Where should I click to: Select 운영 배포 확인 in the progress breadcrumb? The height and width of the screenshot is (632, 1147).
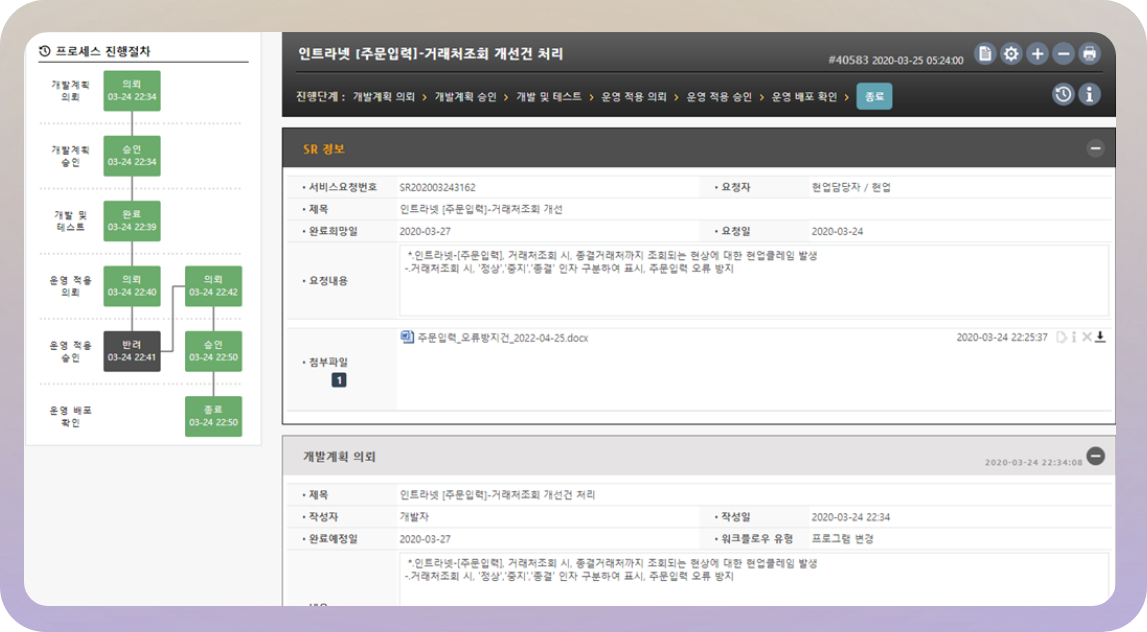click(804, 97)
